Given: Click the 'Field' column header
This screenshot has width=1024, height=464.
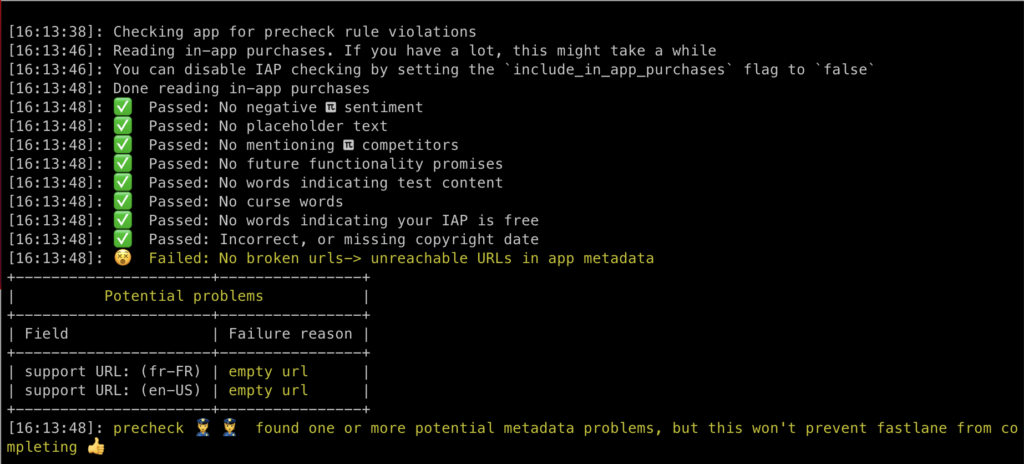Looking at the screenshot, I should coord(46,334).
